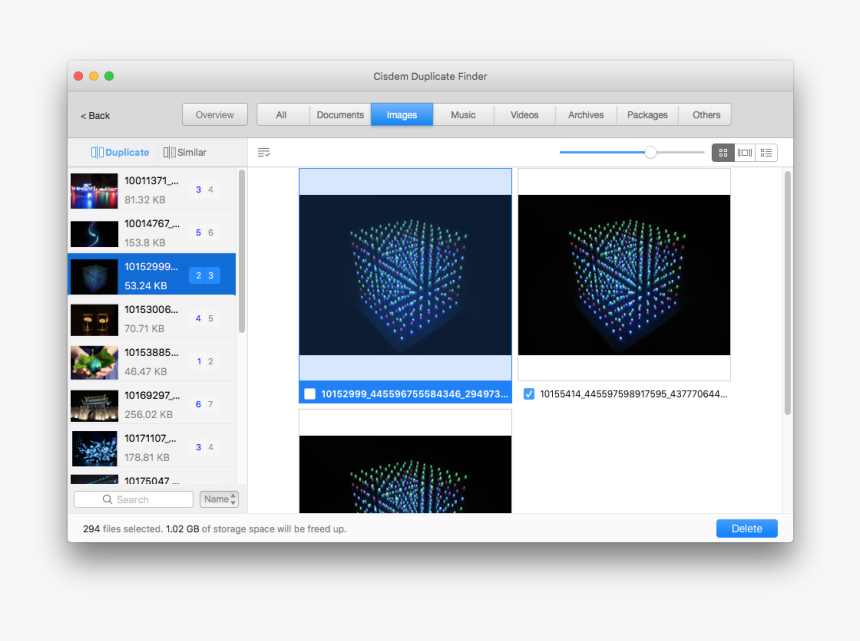860x641 pixels.
Task: Check the box for 10152999_445596755584346 file
Action: 310,394
